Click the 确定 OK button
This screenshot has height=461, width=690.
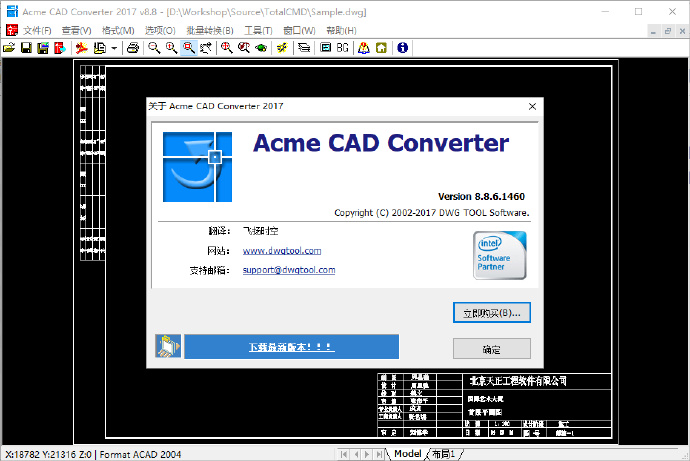point(492,349)
